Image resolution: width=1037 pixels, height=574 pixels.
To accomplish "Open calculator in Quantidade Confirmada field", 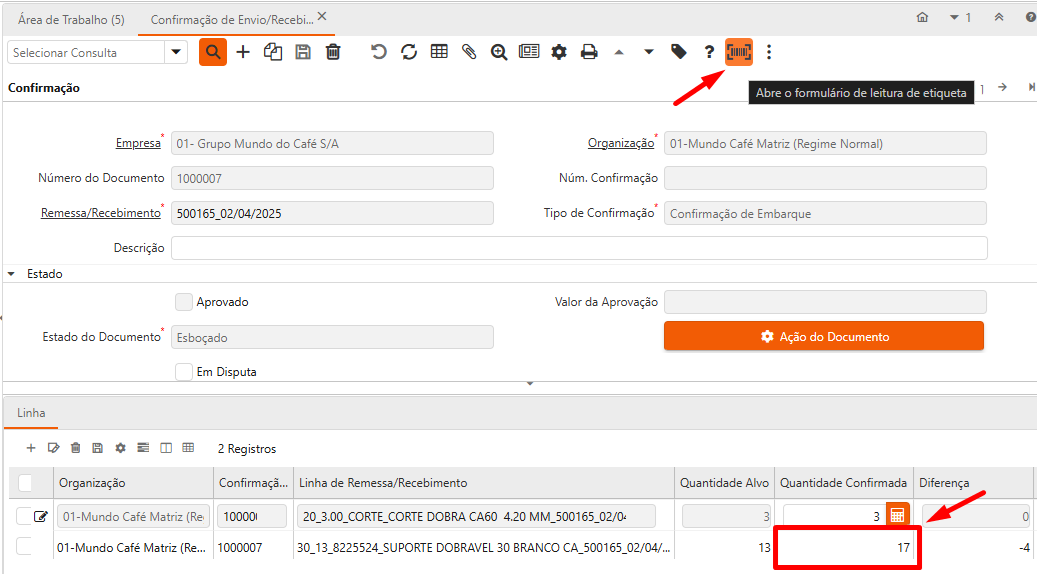I will pos(897,516).
